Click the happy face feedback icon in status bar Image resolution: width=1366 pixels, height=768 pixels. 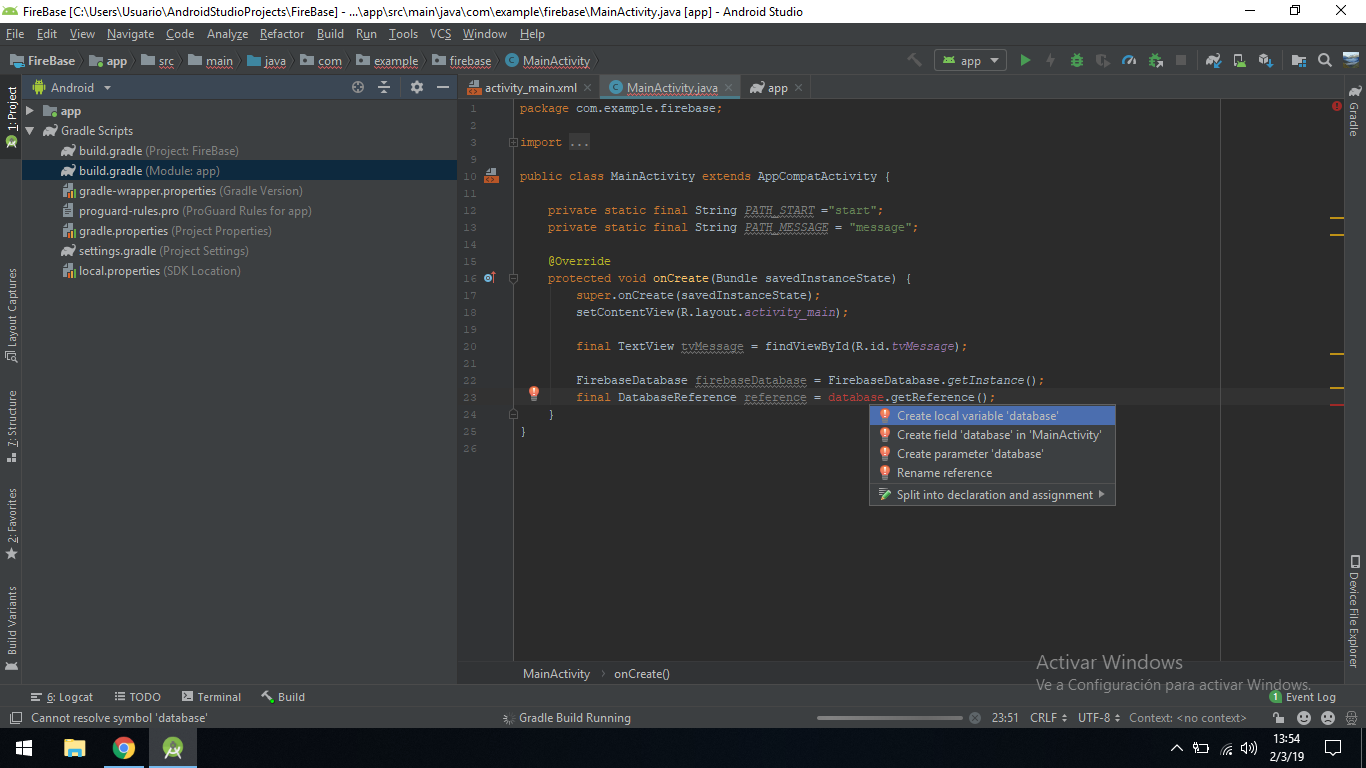tap(1304, 718)
